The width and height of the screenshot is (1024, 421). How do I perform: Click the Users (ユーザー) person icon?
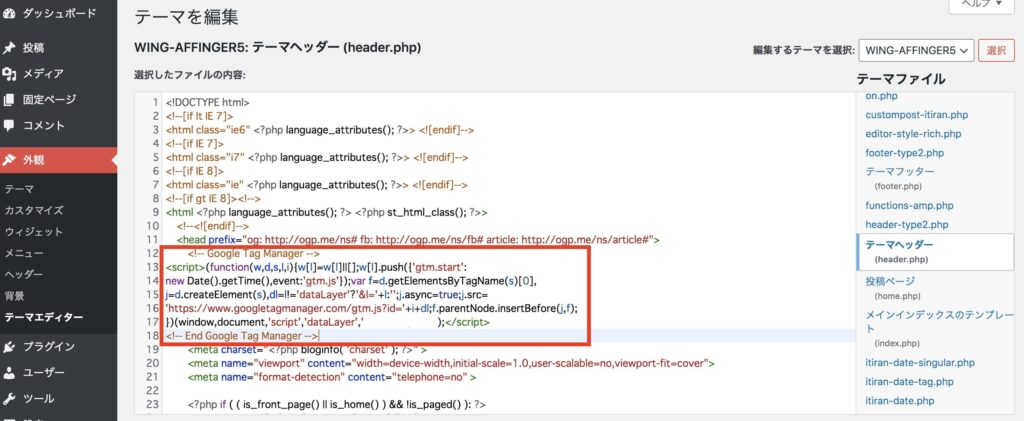coord(9,373)
